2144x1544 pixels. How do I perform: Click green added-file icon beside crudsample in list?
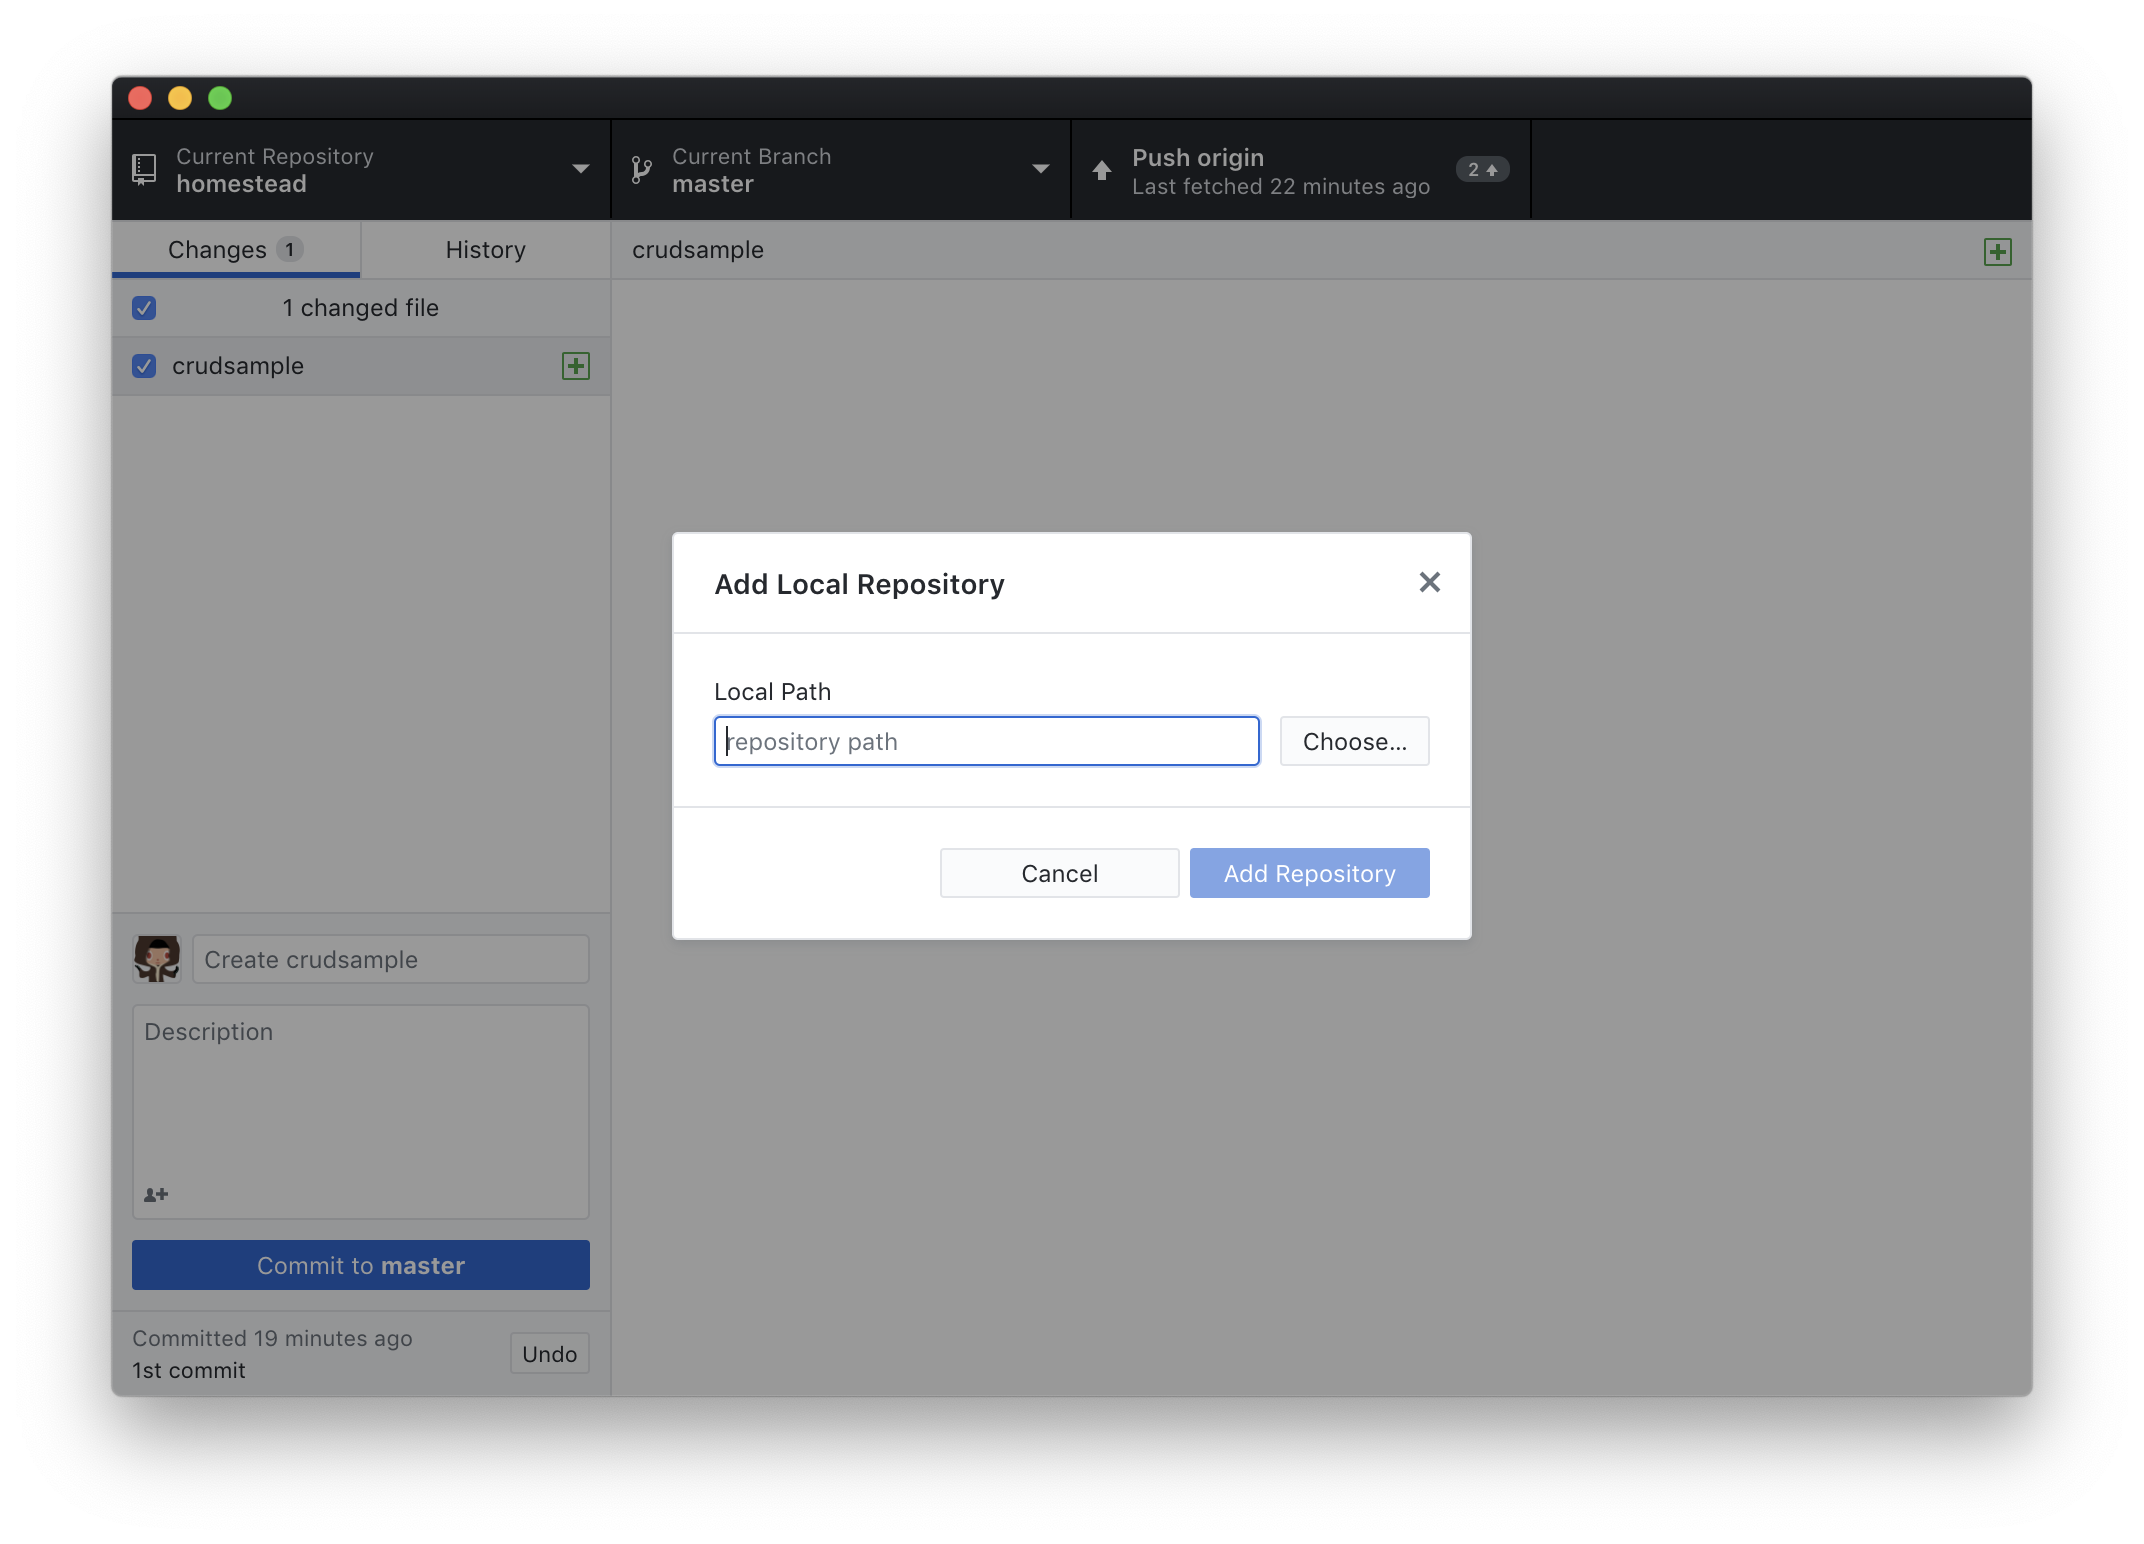[576, 366]
